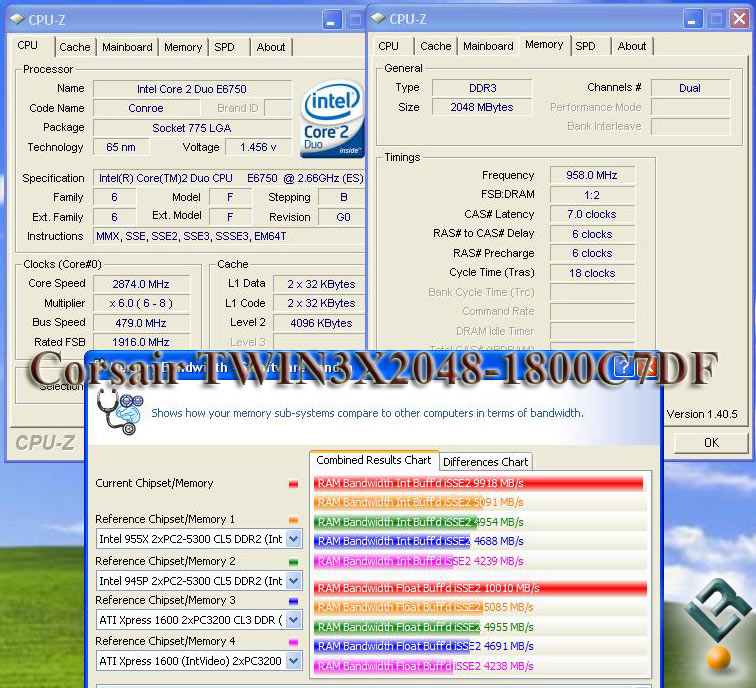Click the Core Speed value 2874.0 MHz

pyautogui.click(x=141, y=284)
